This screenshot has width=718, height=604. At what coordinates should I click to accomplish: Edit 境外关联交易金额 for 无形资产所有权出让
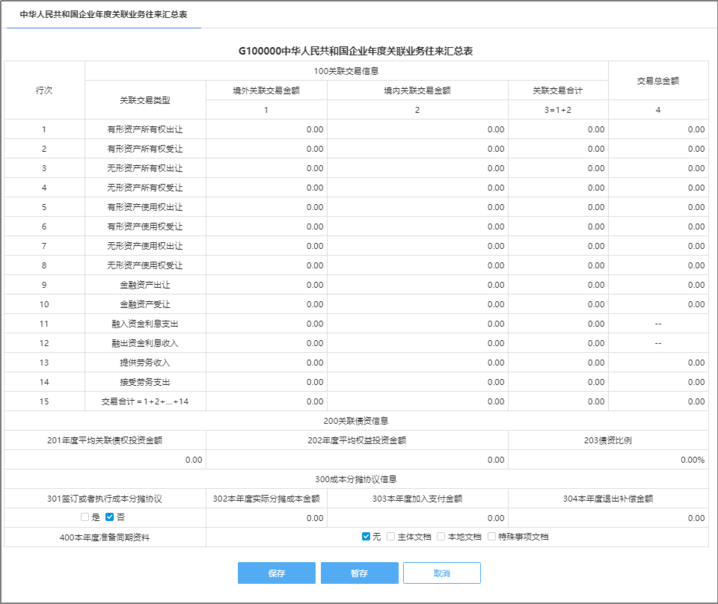pyautogui.click(x=267, y=168)
